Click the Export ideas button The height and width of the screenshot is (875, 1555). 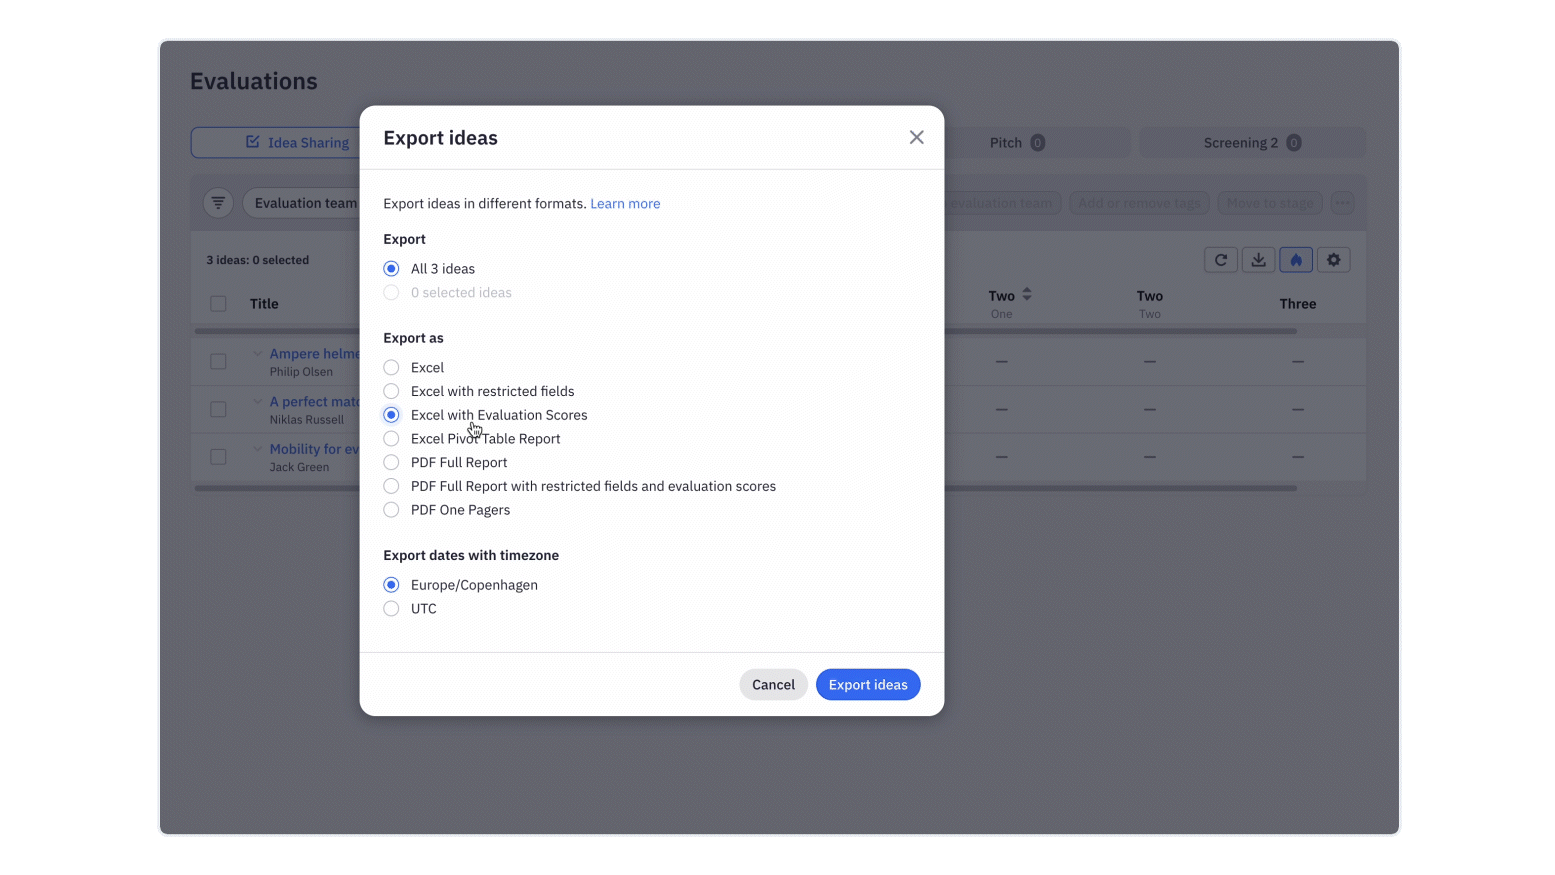867,684
